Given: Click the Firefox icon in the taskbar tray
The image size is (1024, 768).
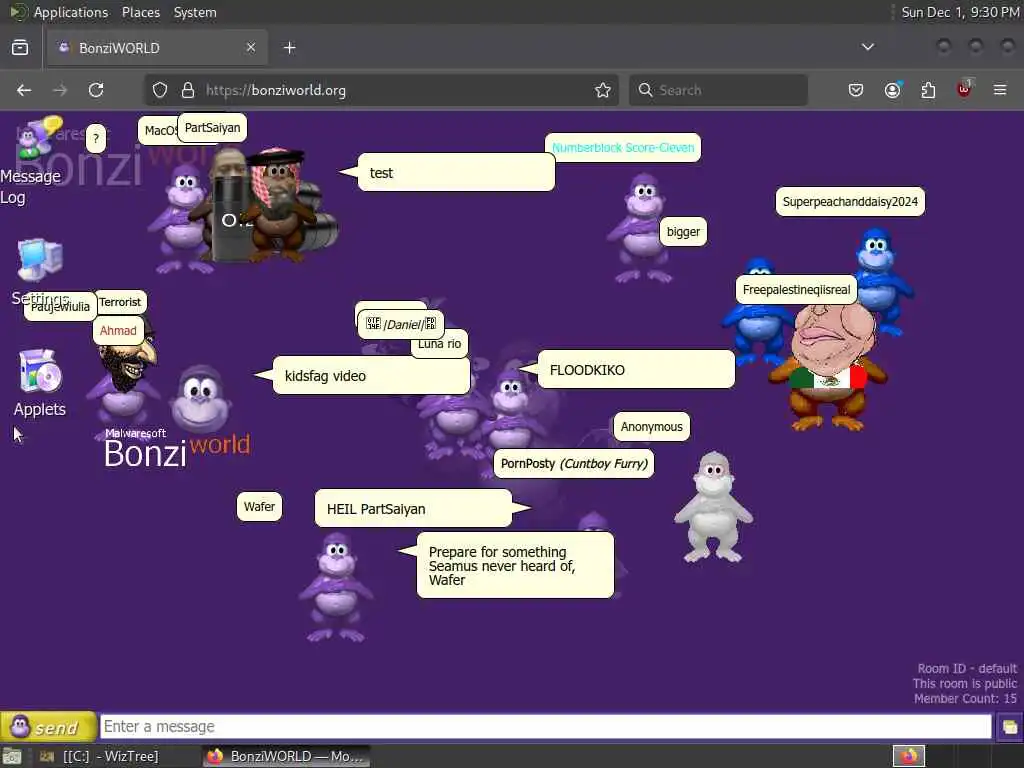Looking at the screenshot, I should pos(909,756).
